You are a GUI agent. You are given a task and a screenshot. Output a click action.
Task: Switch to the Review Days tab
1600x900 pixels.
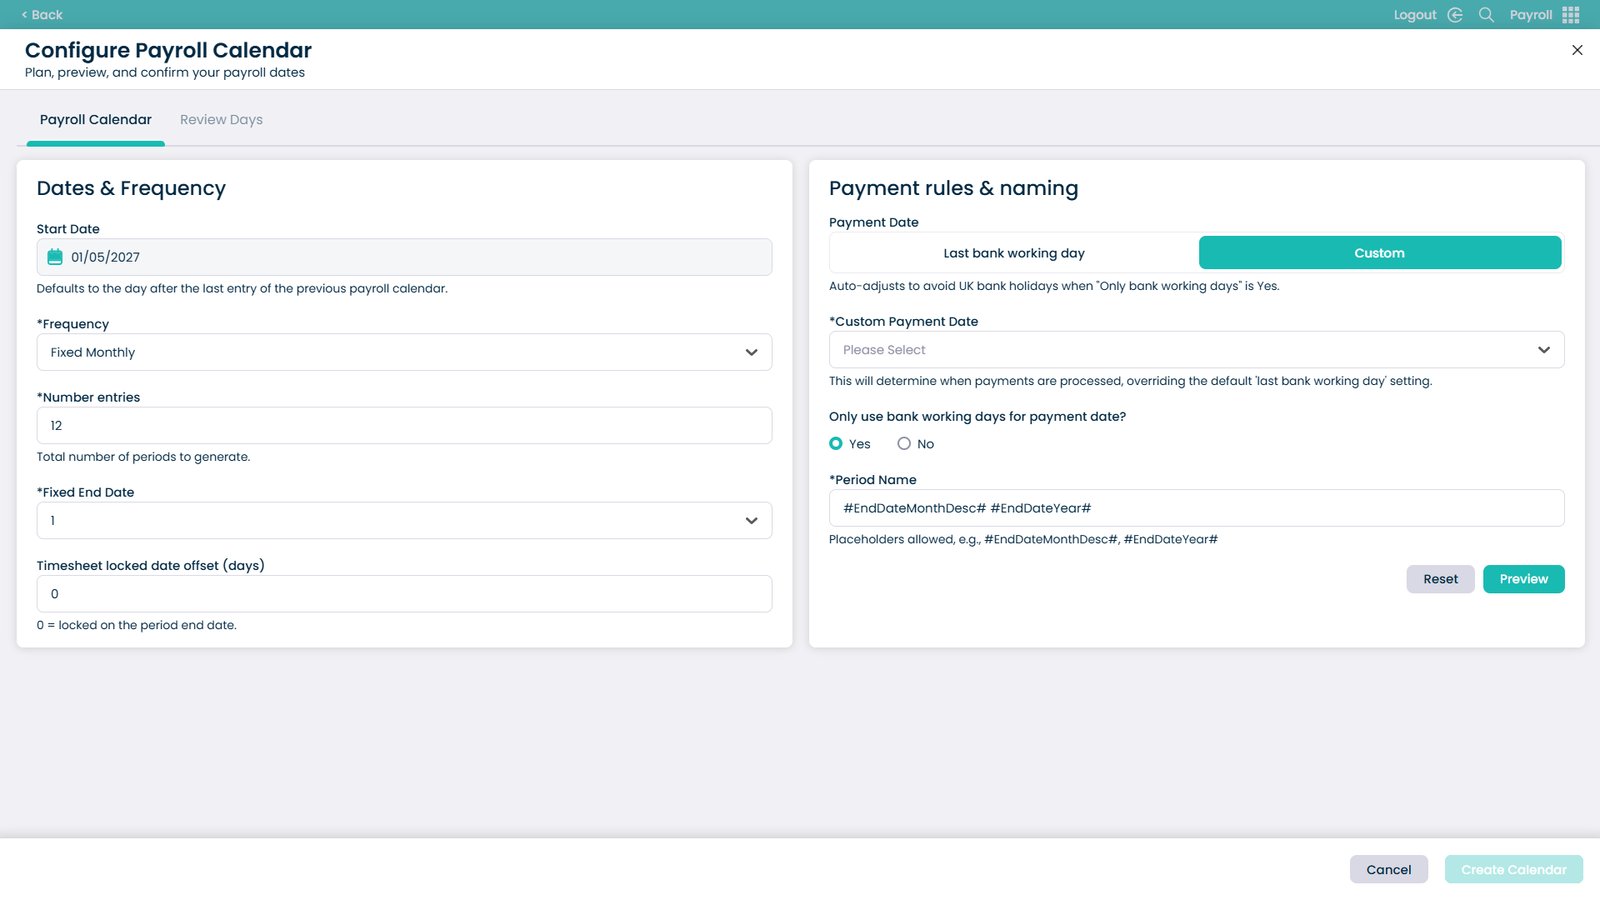tap(221, 120)
